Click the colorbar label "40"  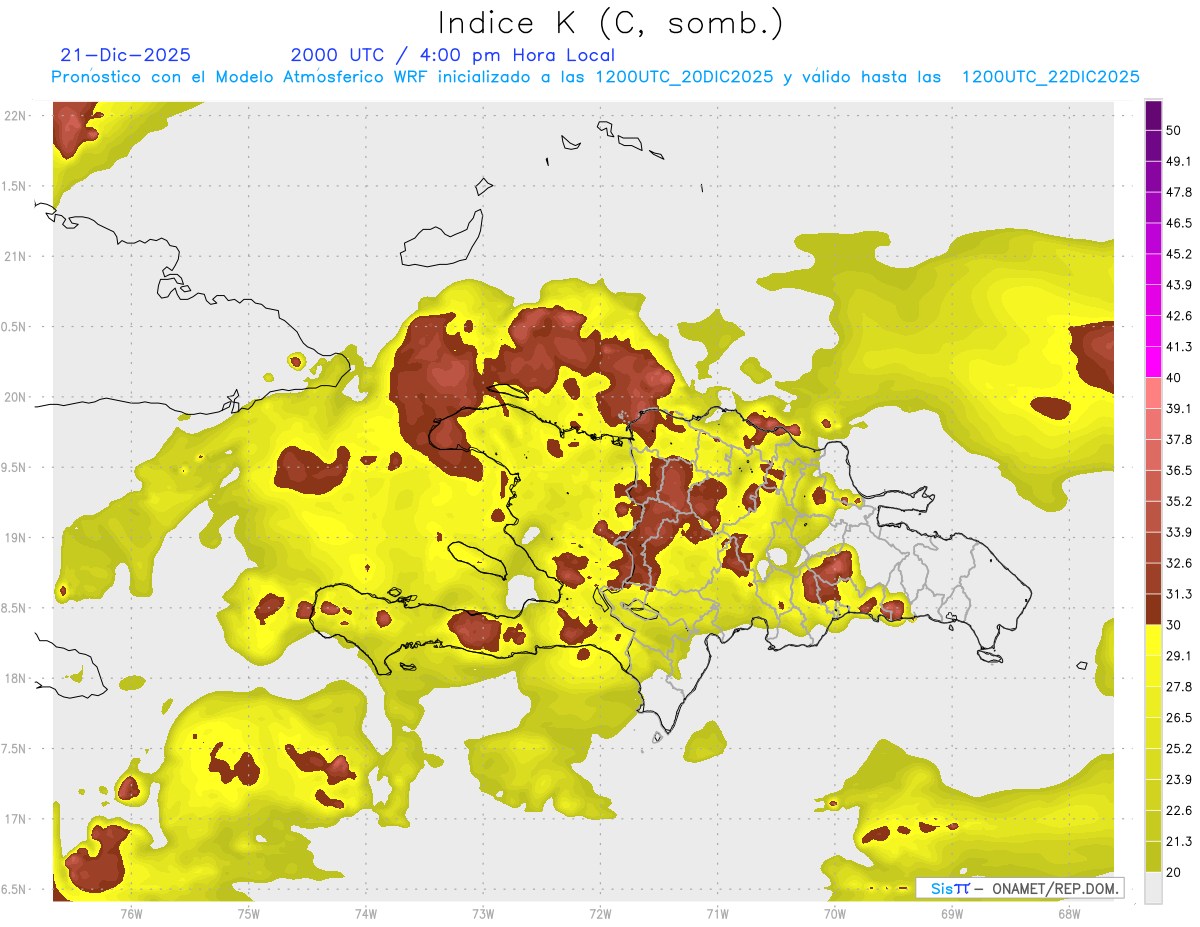(1174, 378)
